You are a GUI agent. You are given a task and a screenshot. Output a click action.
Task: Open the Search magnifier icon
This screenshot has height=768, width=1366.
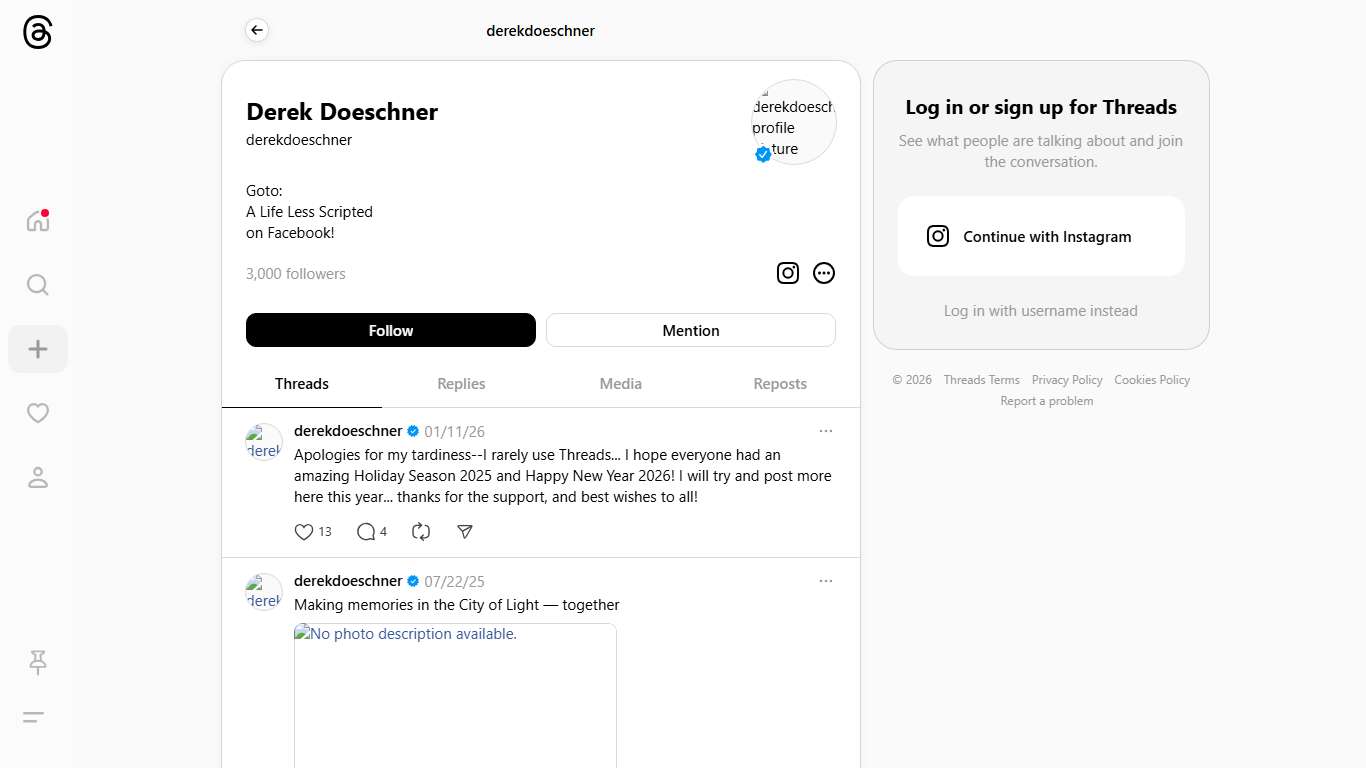click(38, 285)
